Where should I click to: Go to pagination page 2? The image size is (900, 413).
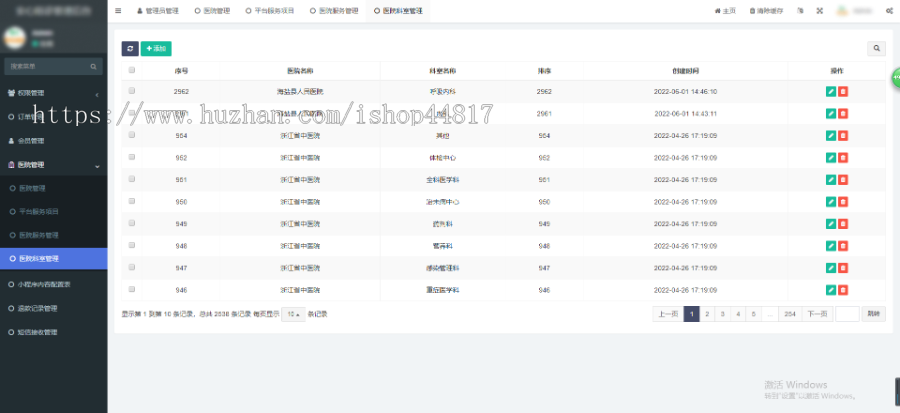coord(707,314)
